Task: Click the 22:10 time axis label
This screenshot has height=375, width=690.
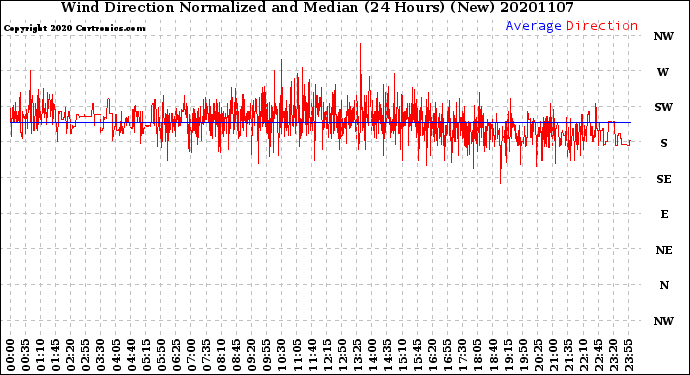Action: click(583, 355)
